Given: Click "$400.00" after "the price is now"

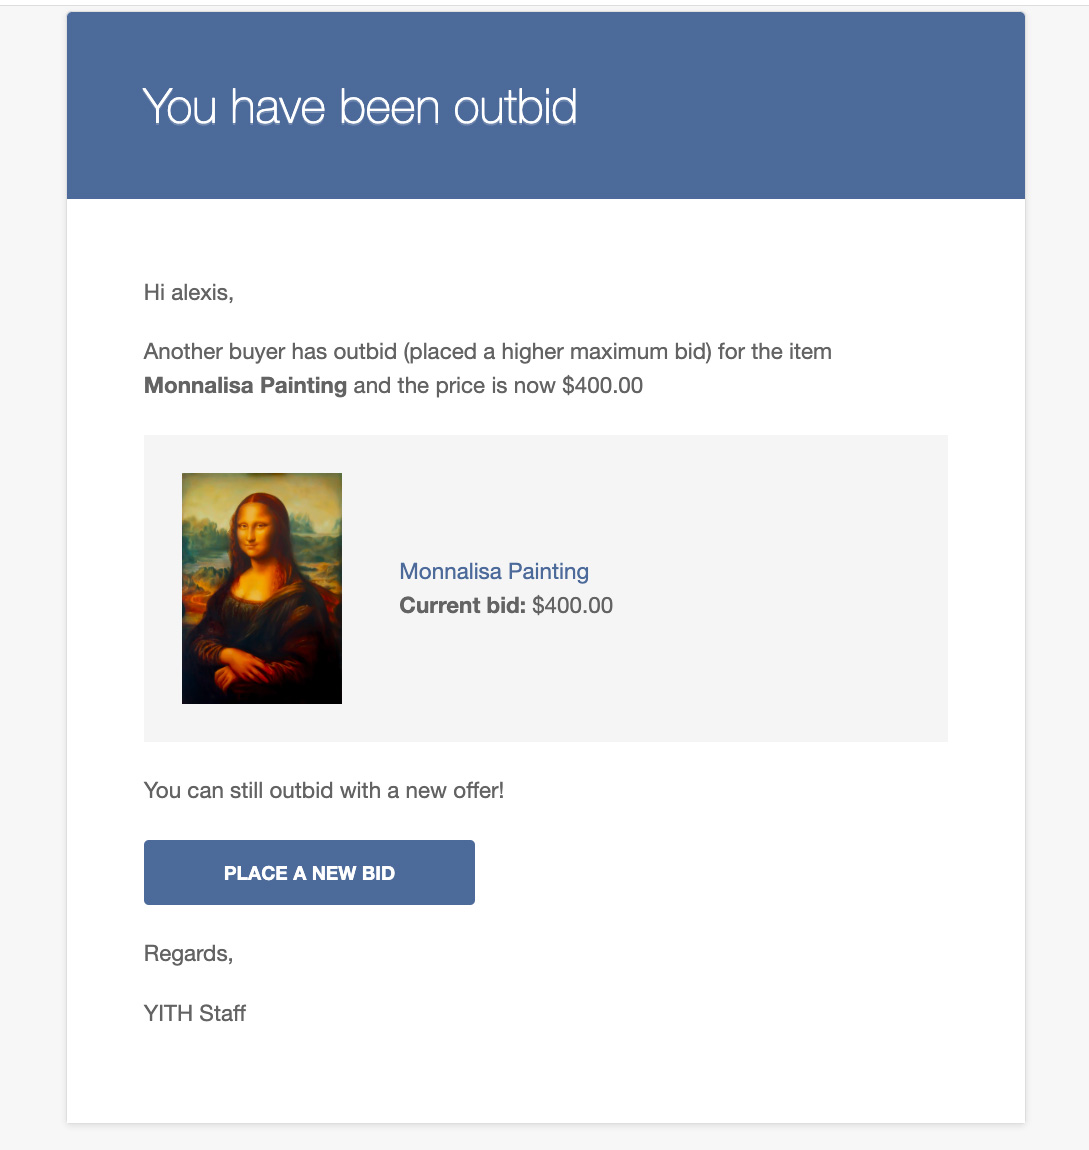Looking at the screenshot, I should (602, 385).
